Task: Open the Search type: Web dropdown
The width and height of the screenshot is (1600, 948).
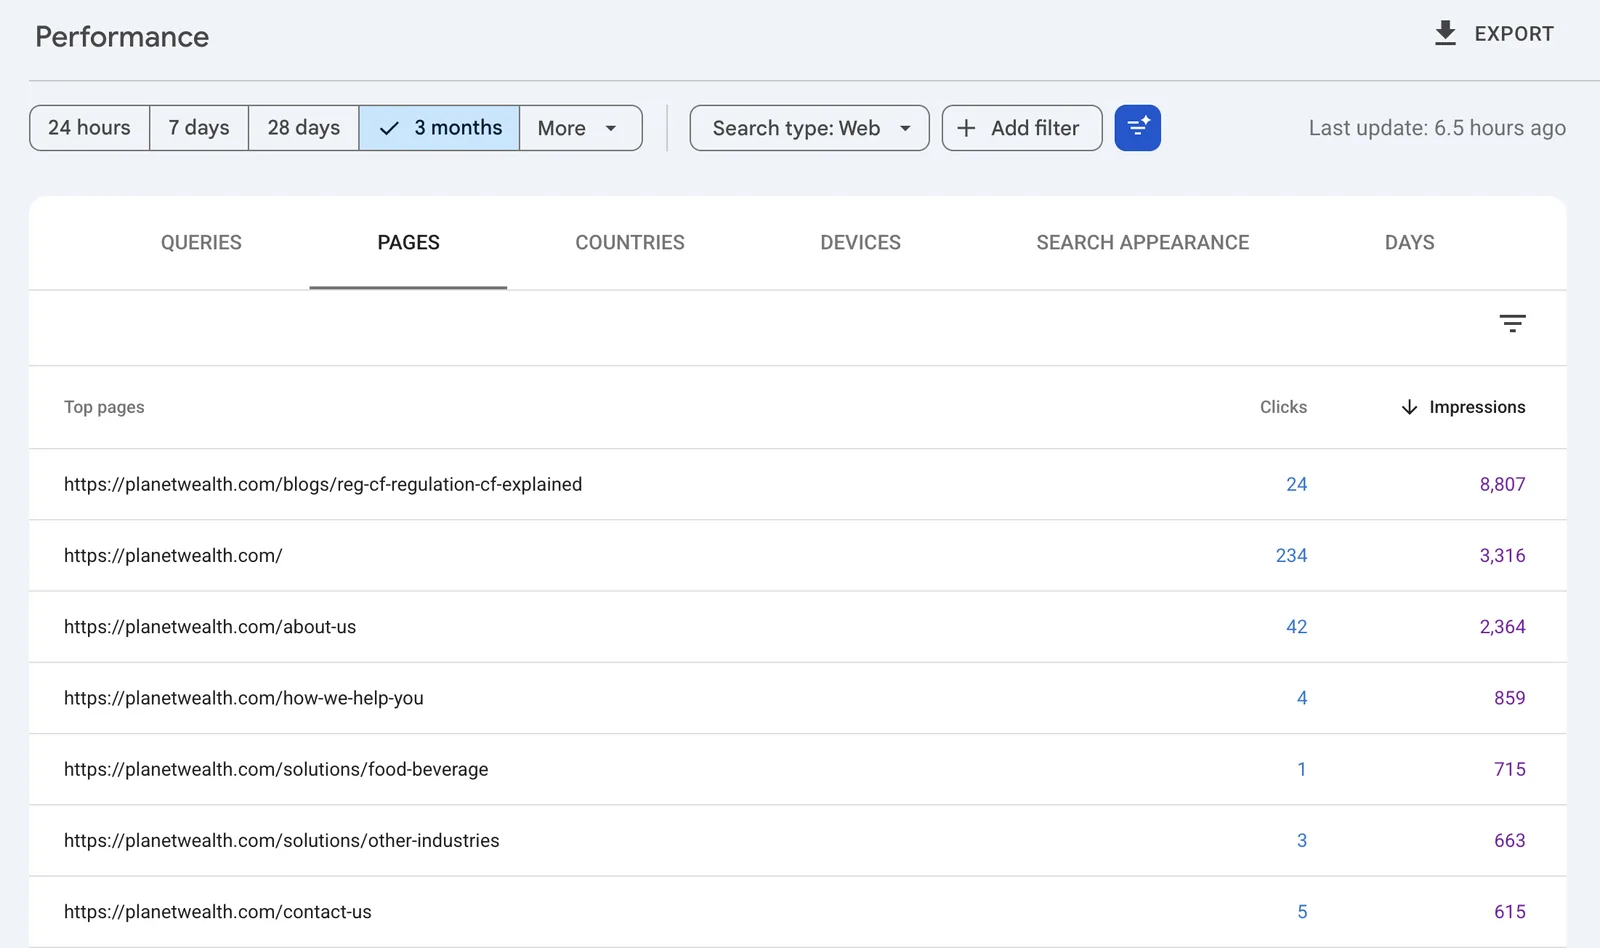Action: click(810, 128)
